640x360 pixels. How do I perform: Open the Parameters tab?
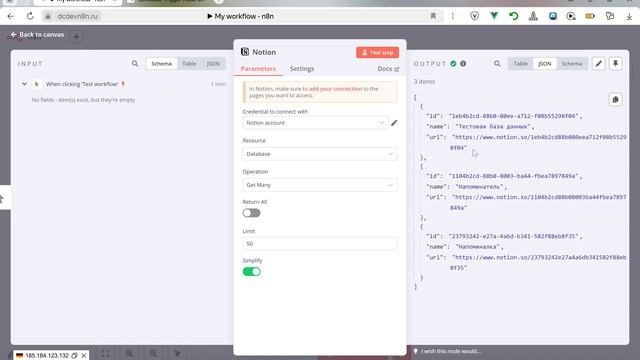[258, 69]
